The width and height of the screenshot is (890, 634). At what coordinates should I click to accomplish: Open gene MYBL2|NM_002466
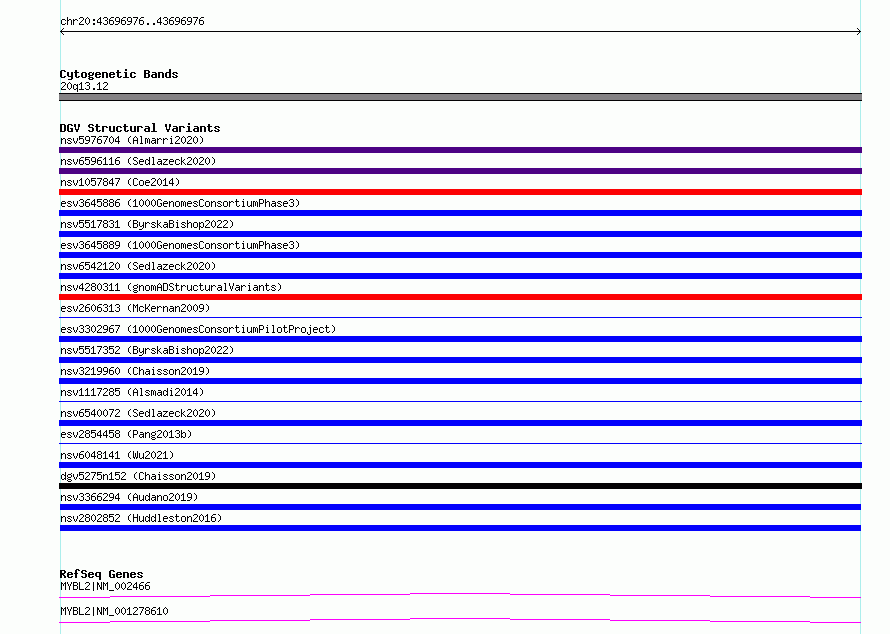[105, 586]
